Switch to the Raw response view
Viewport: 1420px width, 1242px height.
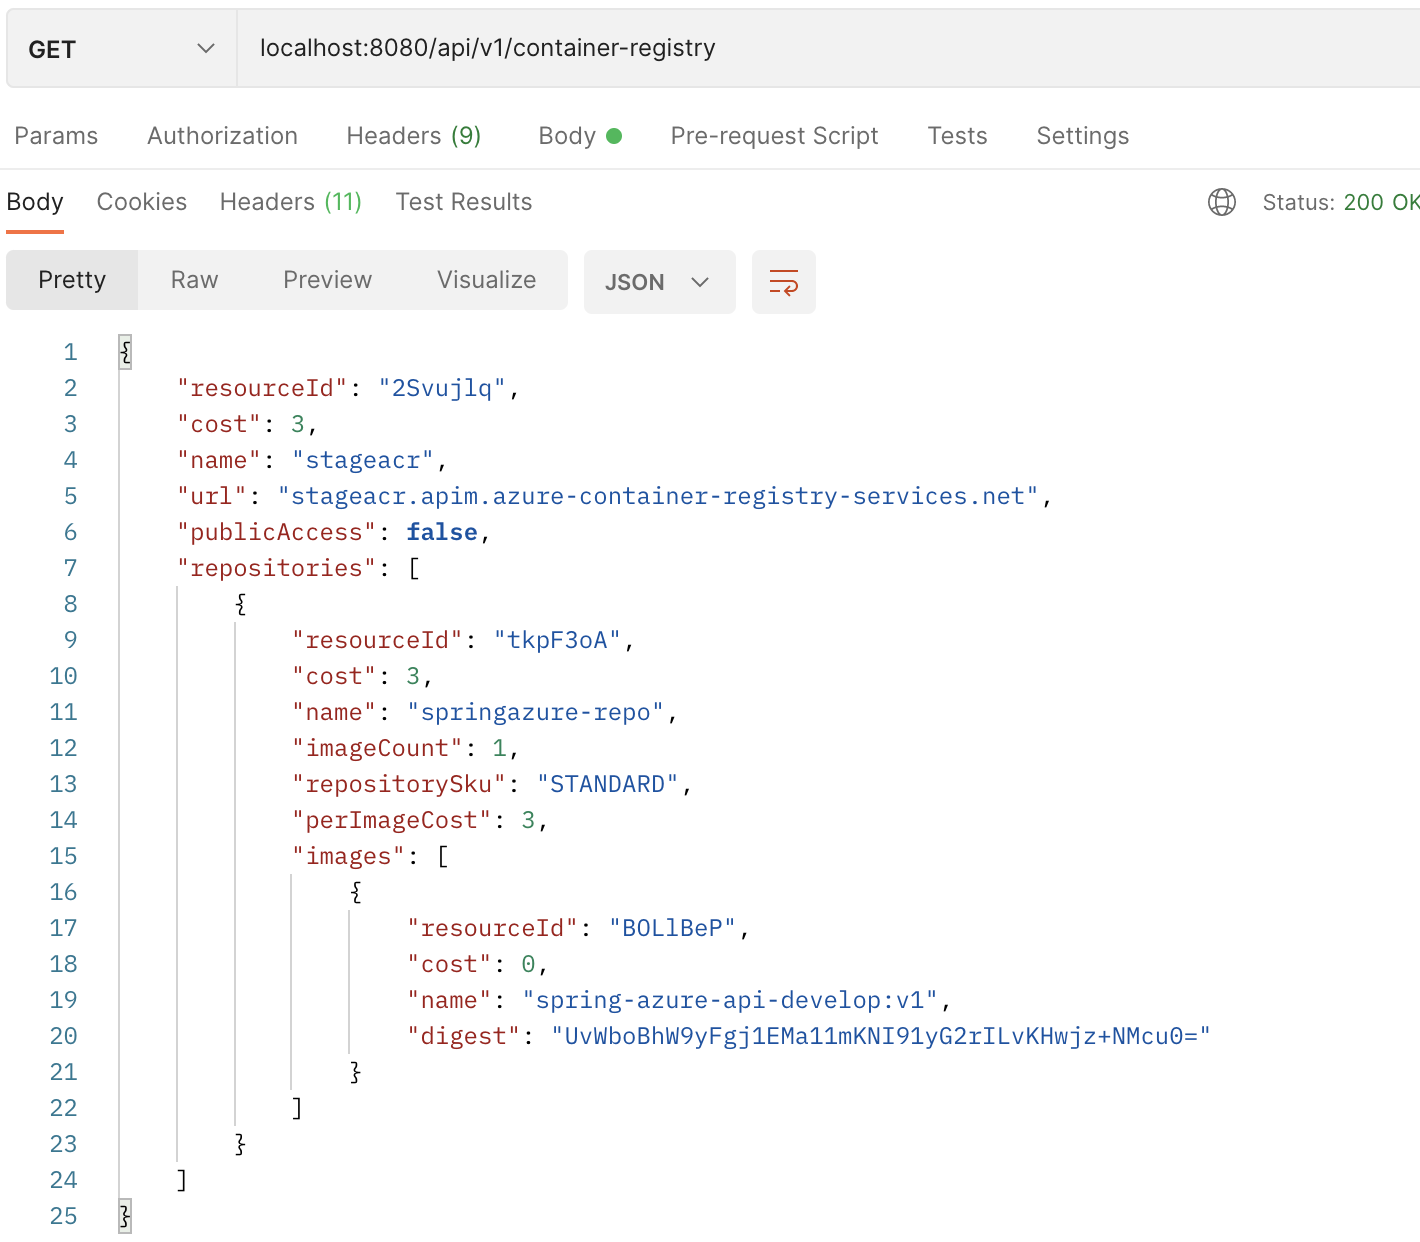(193, 280)
